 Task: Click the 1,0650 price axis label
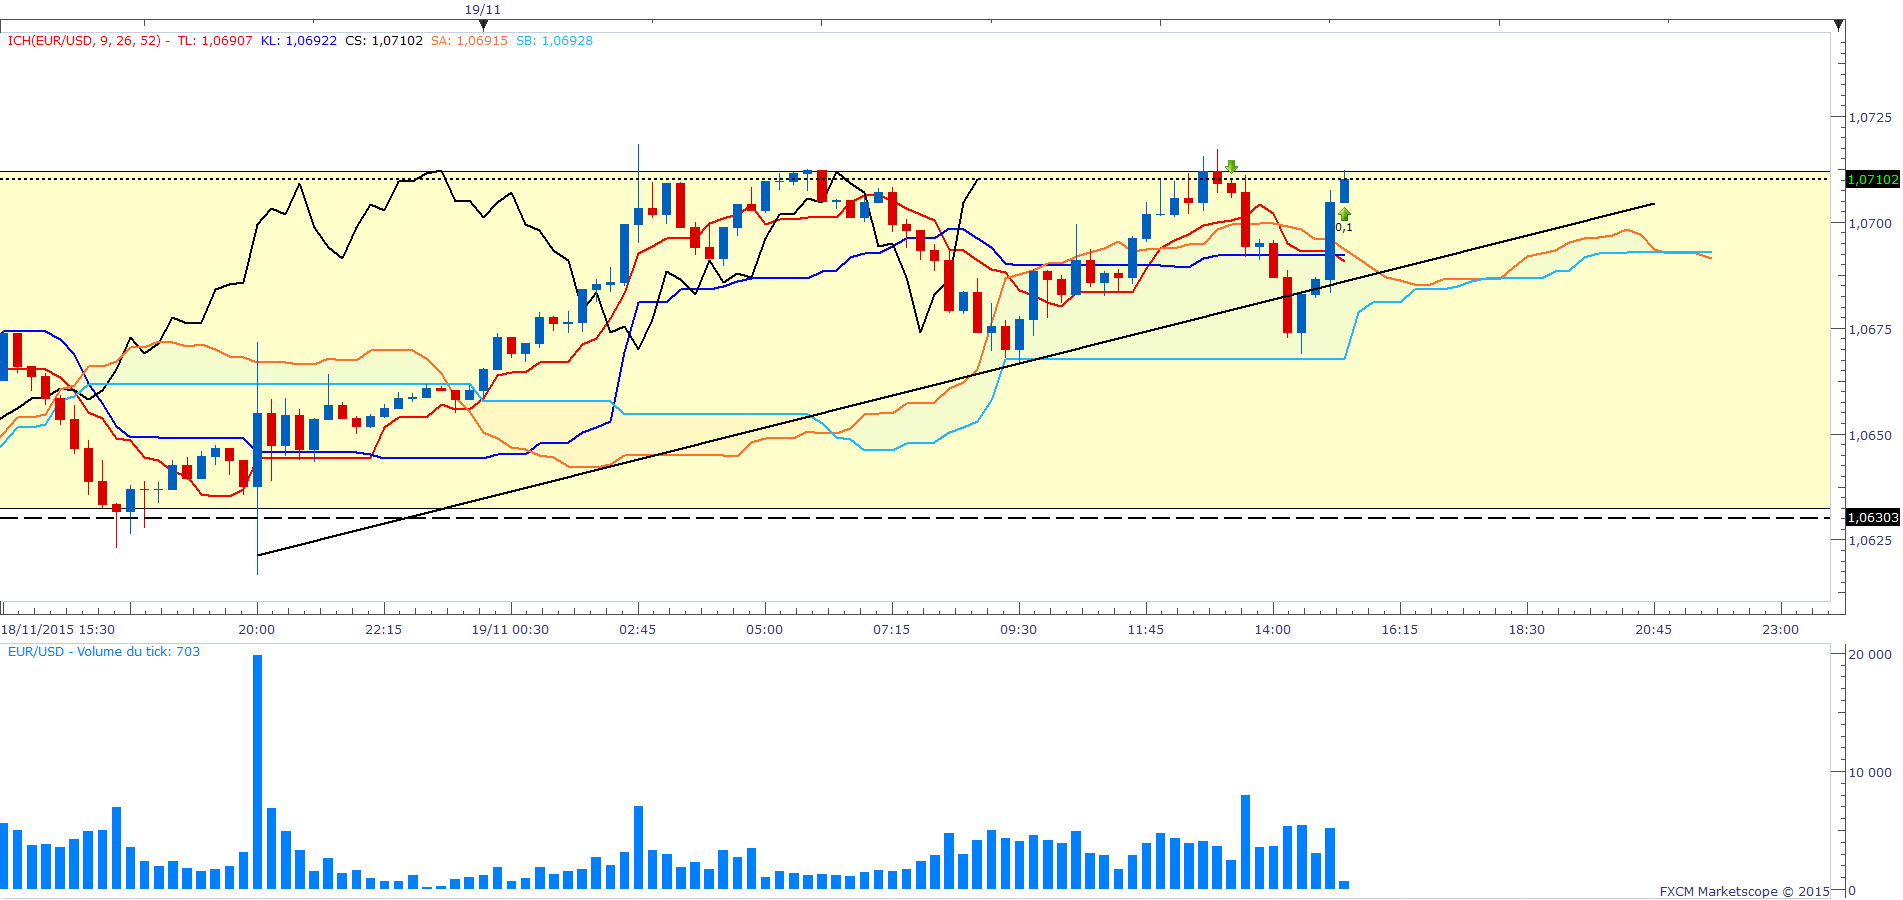click(1870, 436)
